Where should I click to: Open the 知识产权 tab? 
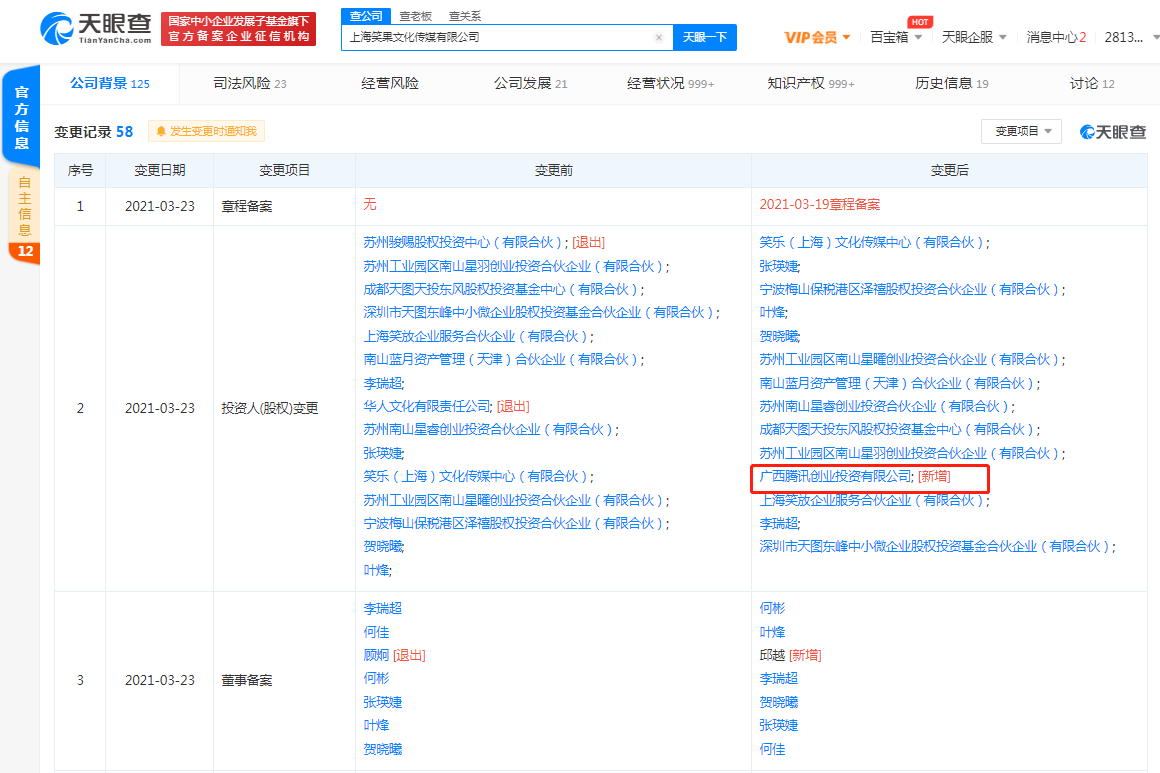[x=811, y=84]
